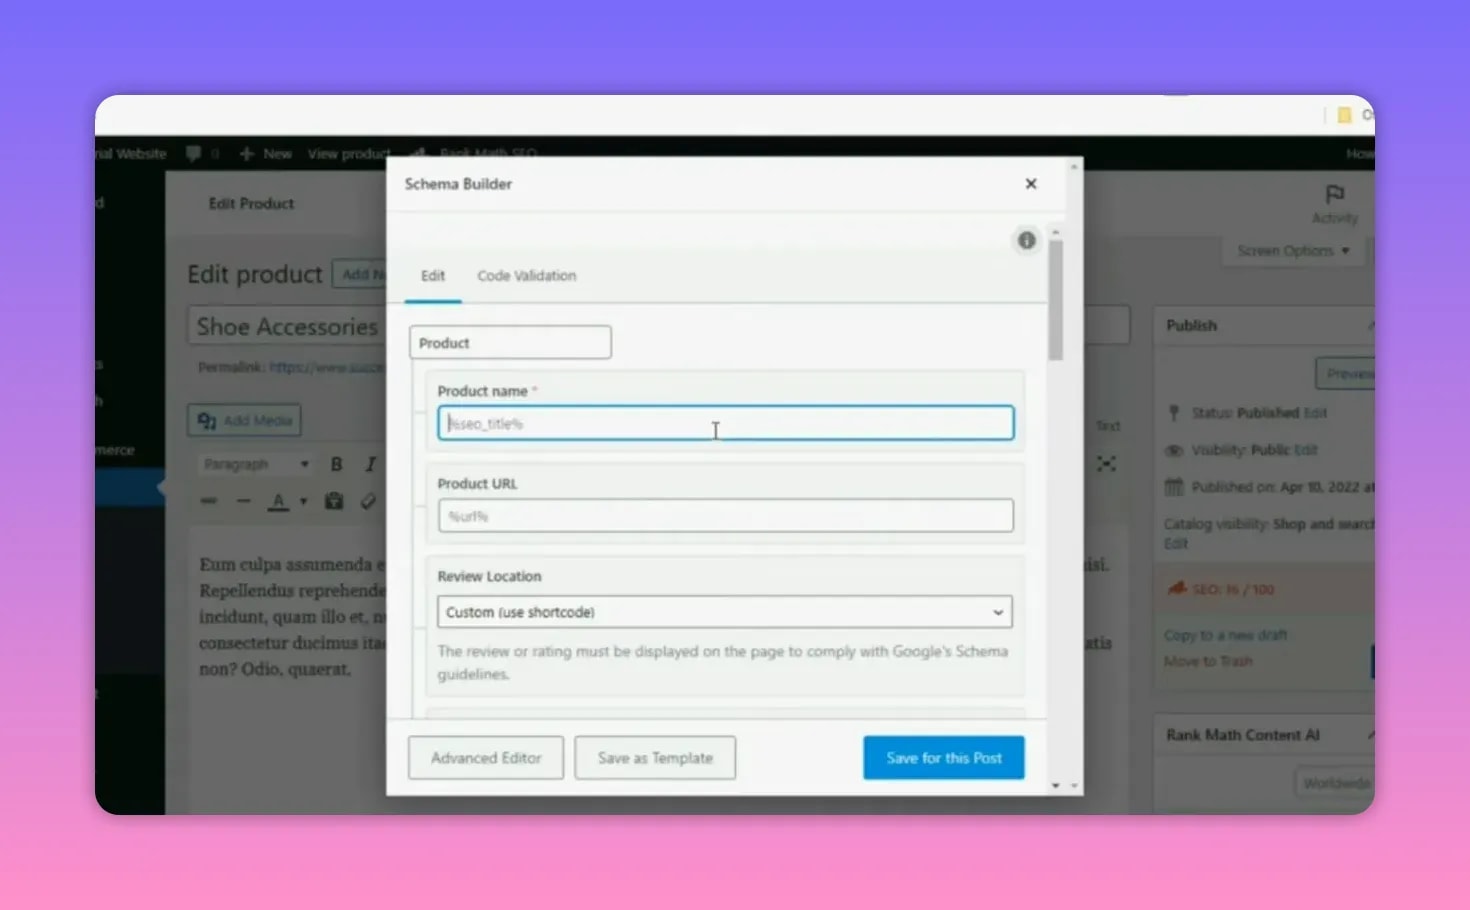The height and width of the screenshot is (910, 1470).
Task: Expand the Screen Options panel
Action: (x=1292, y=250)
